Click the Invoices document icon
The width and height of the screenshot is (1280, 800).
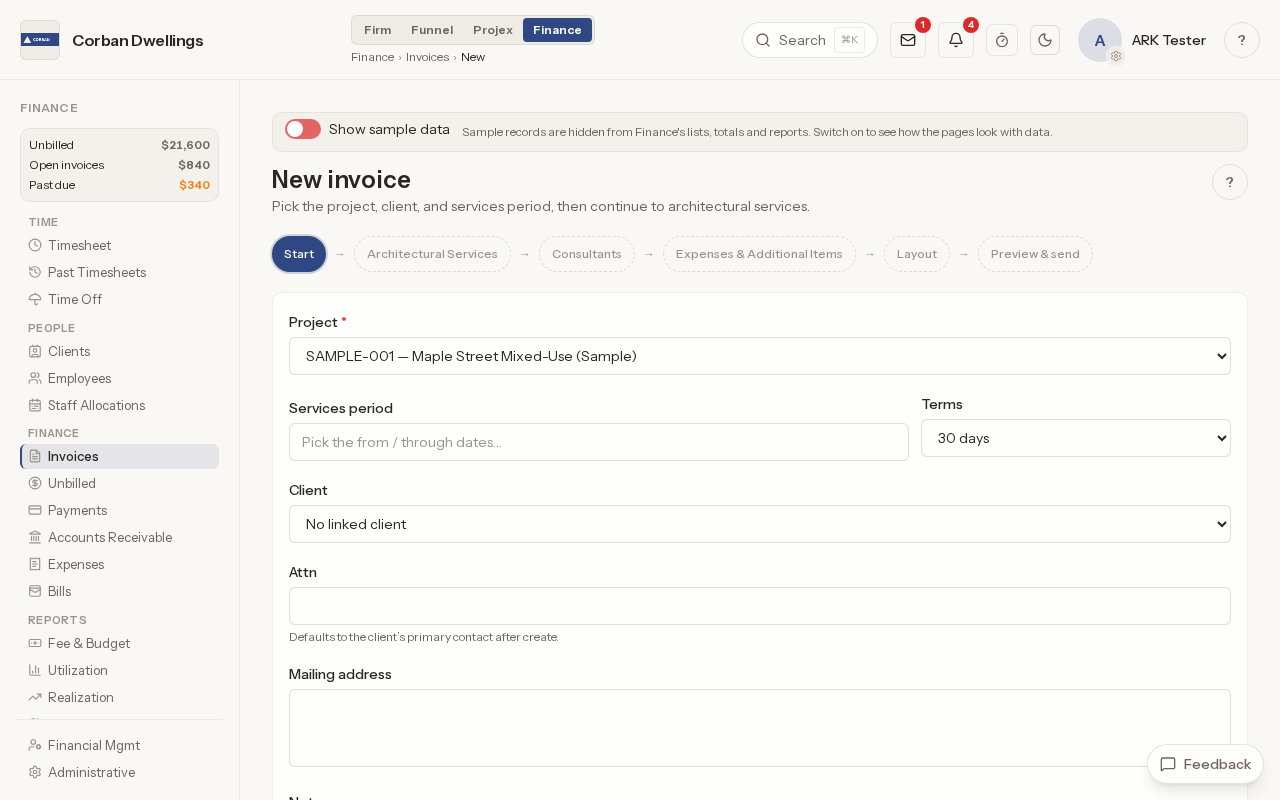(x=35, y=456)
